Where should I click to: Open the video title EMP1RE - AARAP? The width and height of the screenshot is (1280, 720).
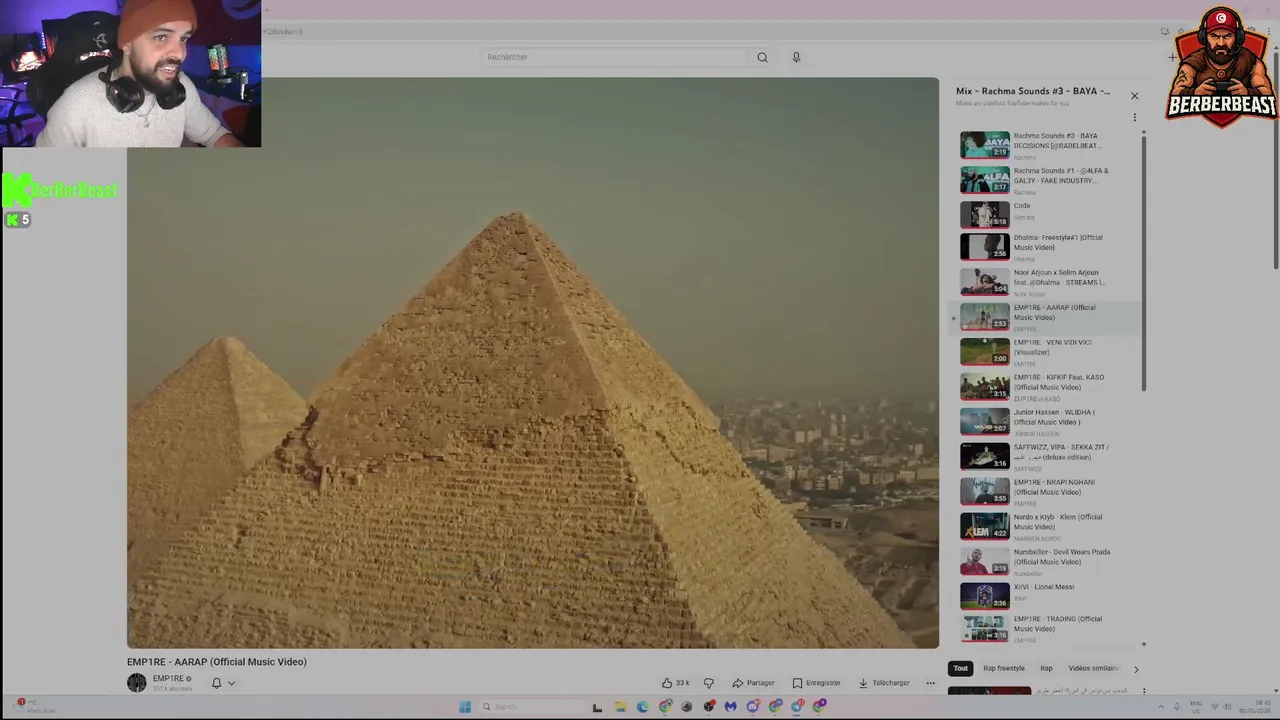(x=217, y=662)
